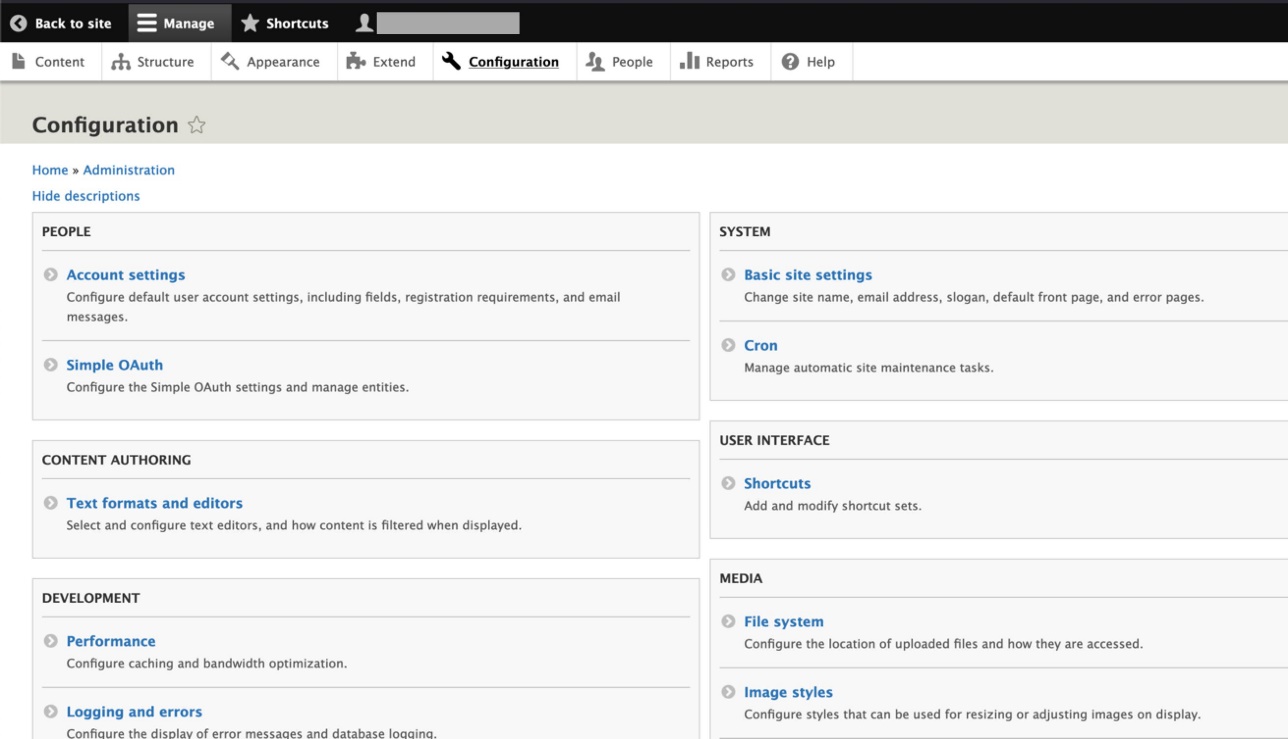Click the Back to site button

pyautogui.click(x=62, y=23)
